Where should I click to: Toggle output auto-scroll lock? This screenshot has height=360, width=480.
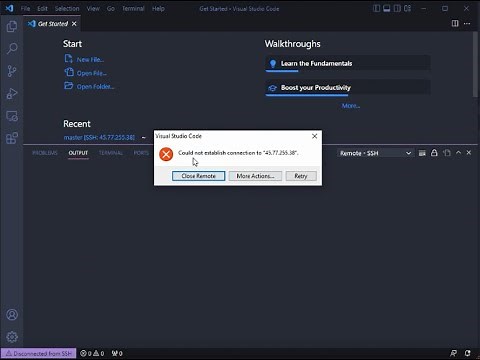434,153
